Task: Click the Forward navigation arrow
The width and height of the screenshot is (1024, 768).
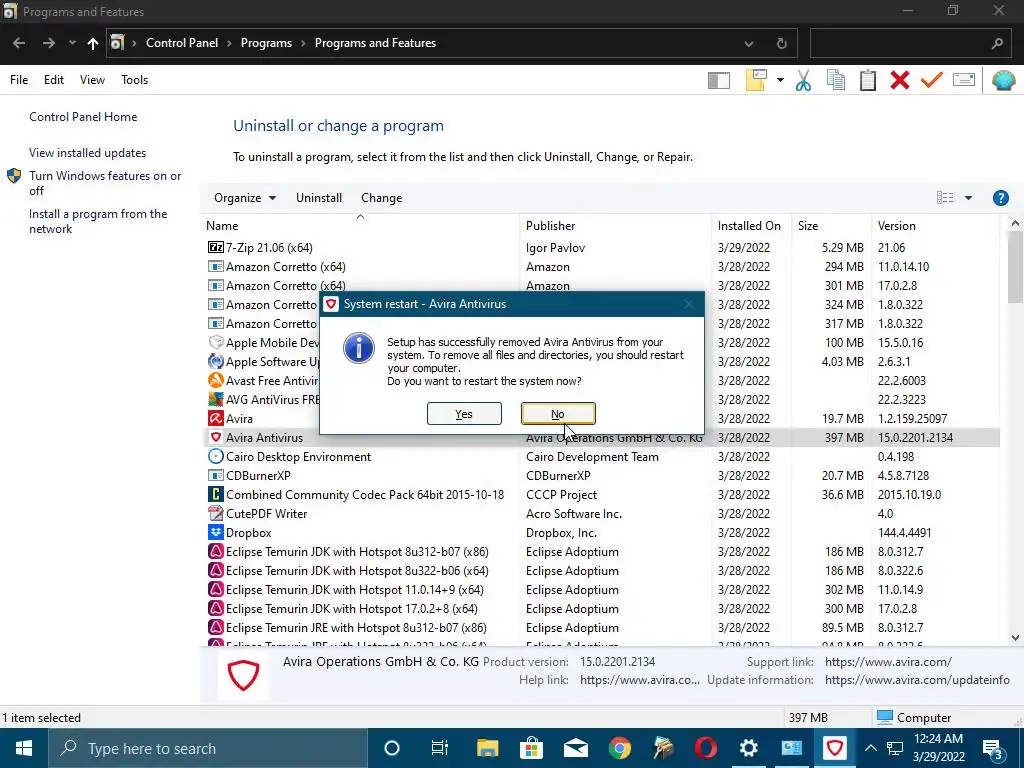Action: (49, 43)
